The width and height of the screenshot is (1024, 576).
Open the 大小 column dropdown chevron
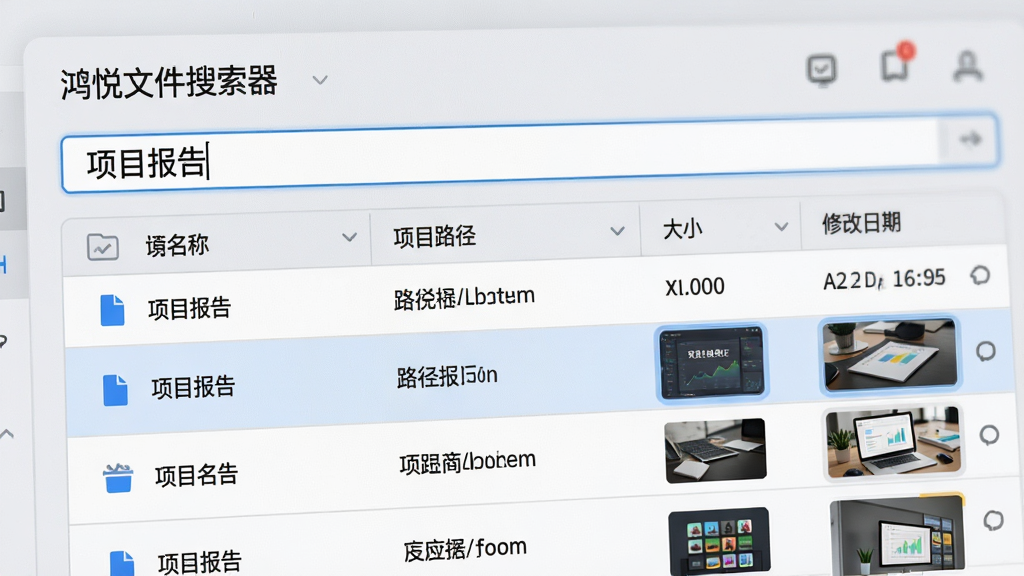coord(781,227)
